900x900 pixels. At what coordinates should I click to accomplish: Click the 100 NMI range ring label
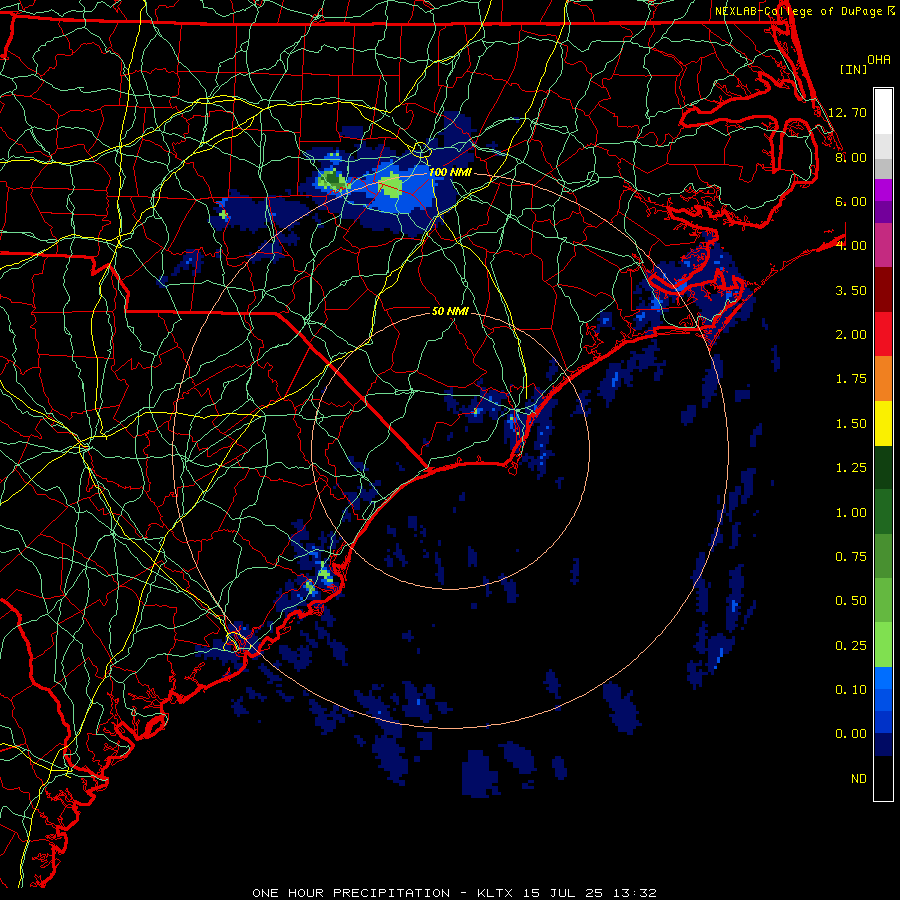point(450,172)
